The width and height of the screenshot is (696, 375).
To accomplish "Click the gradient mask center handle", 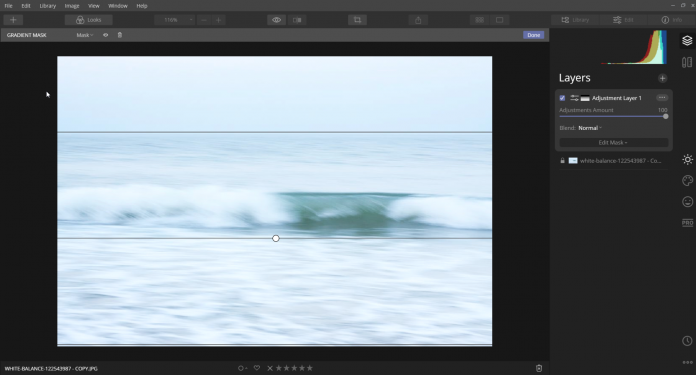I will [x=276, y=239].
